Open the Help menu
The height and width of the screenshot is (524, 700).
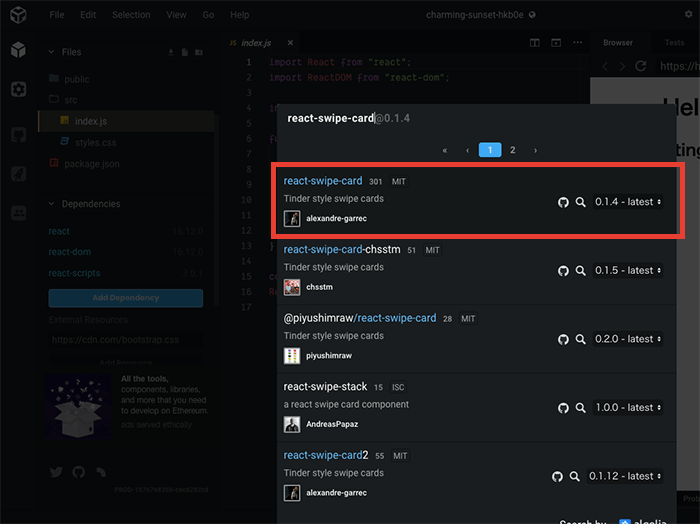tap(240, 15)
